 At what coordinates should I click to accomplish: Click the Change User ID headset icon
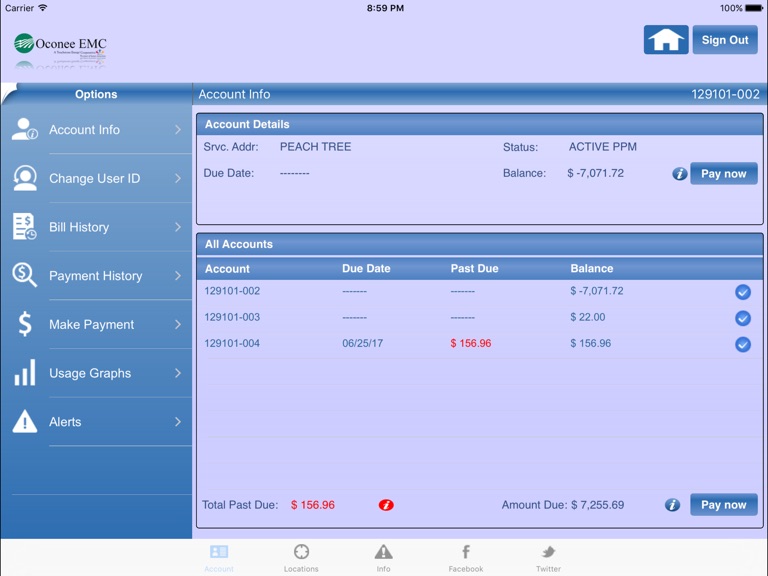click(24, 178)
